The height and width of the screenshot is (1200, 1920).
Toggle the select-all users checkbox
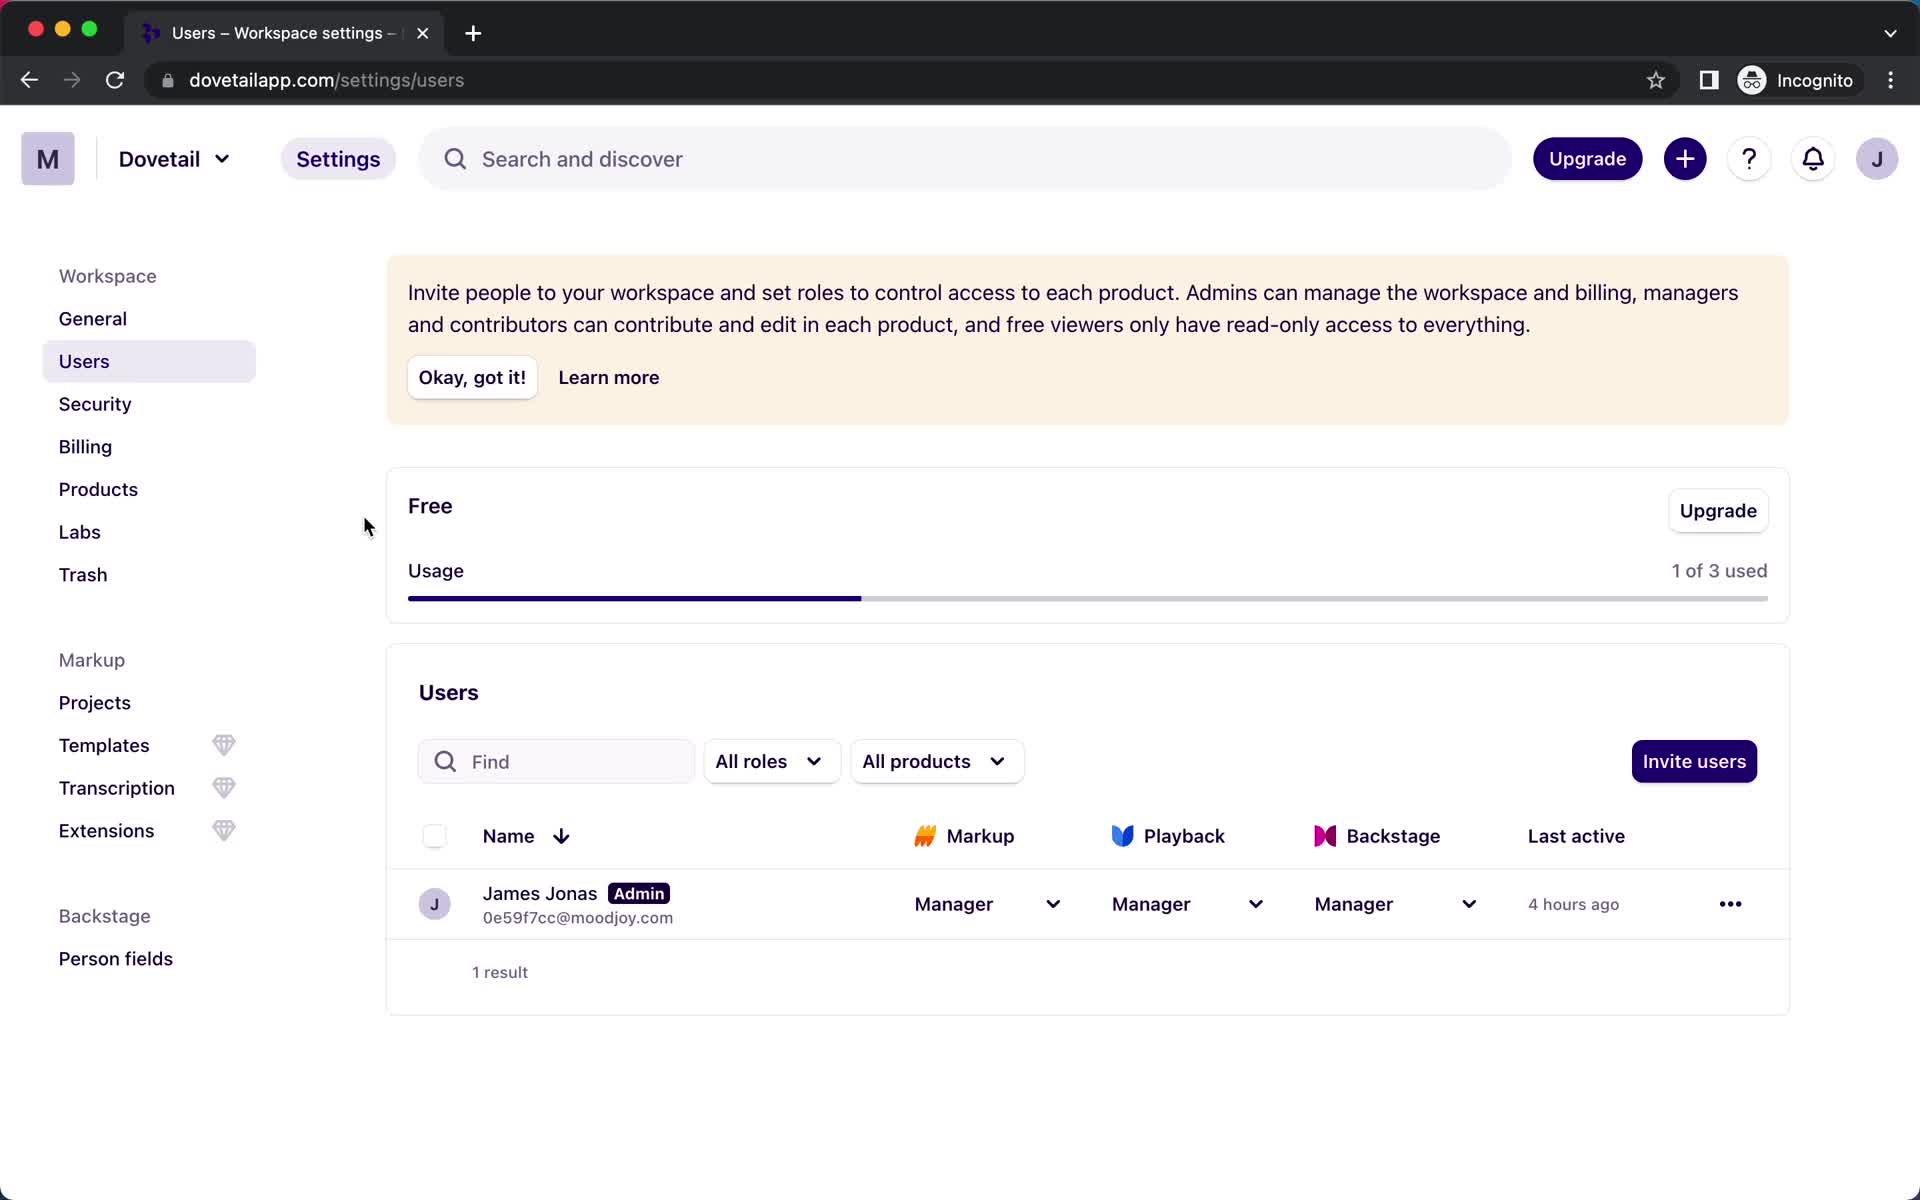pyautogui.click(x=434, y=836)
